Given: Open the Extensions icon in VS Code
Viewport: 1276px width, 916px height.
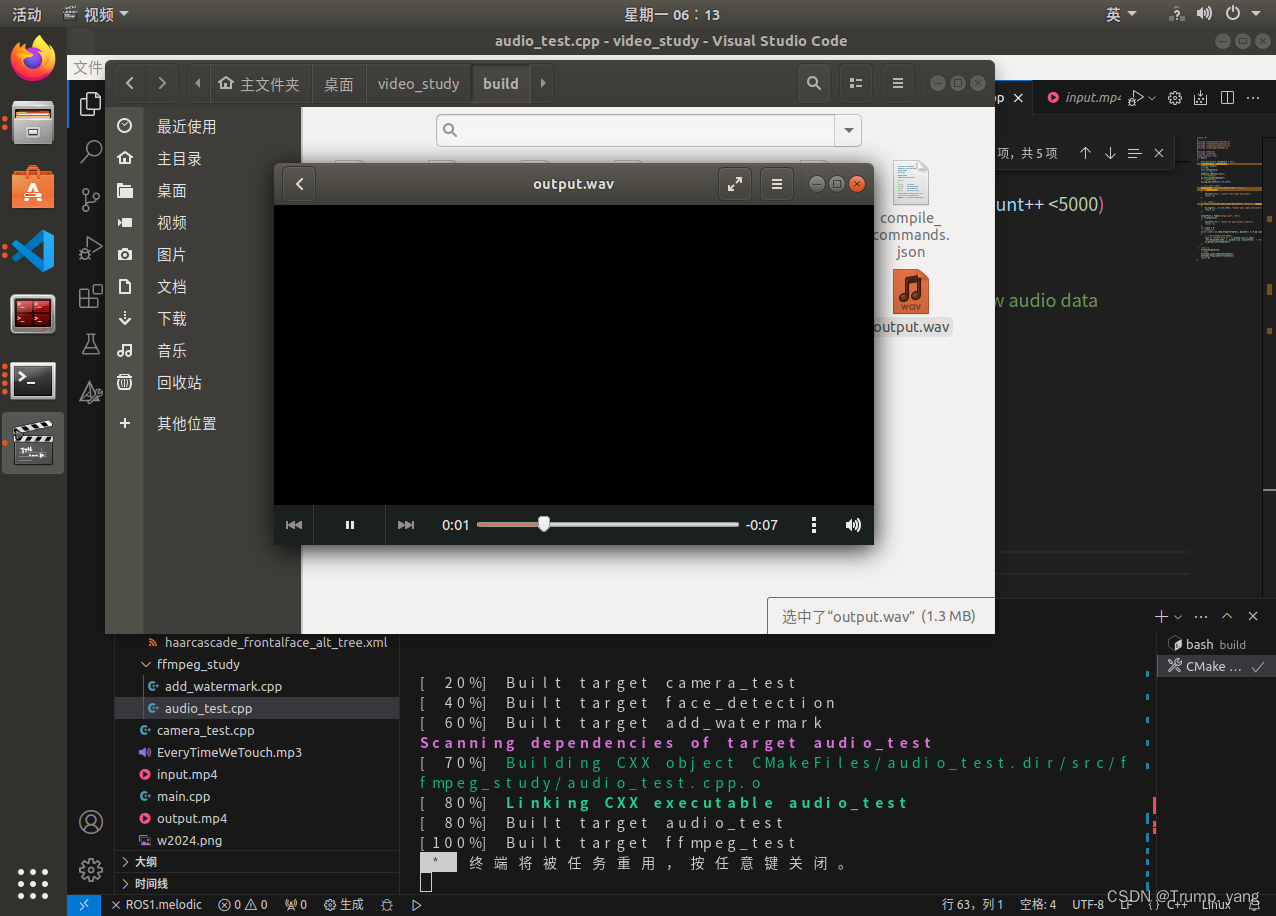Looking at the screenshot, I should point(91,296).
